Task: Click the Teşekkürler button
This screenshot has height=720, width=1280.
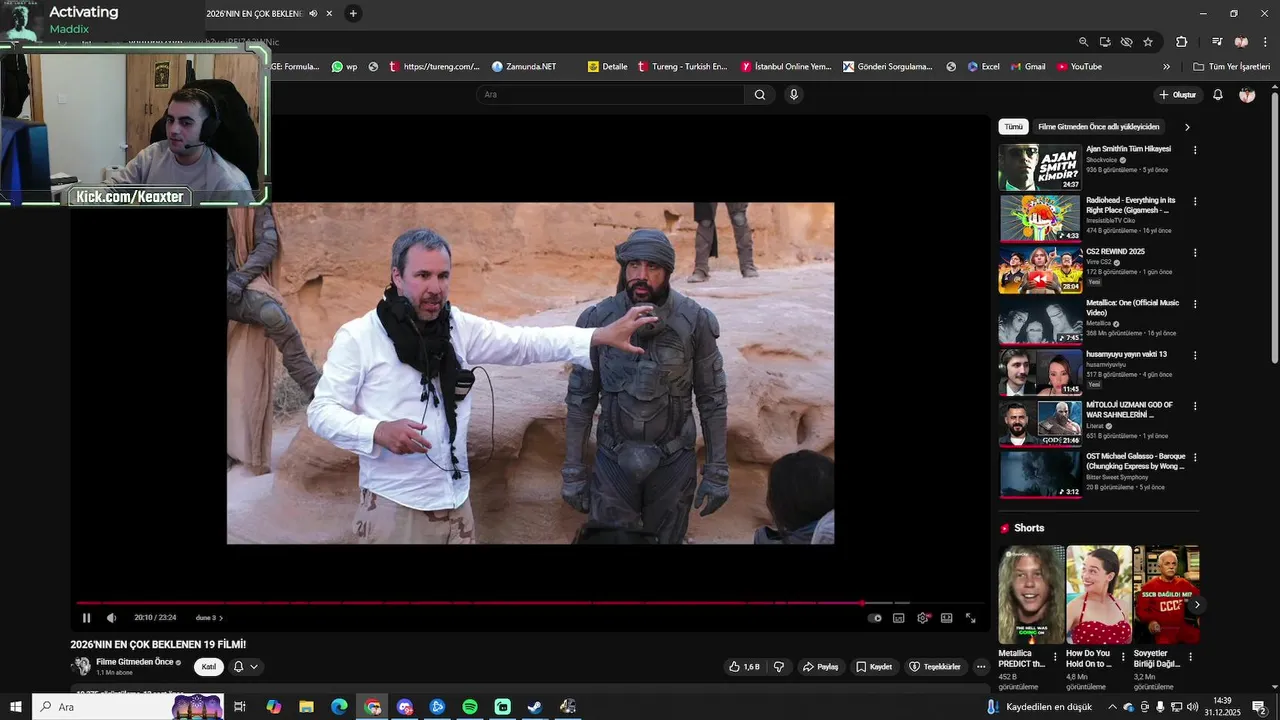Action: pos(934,667)
